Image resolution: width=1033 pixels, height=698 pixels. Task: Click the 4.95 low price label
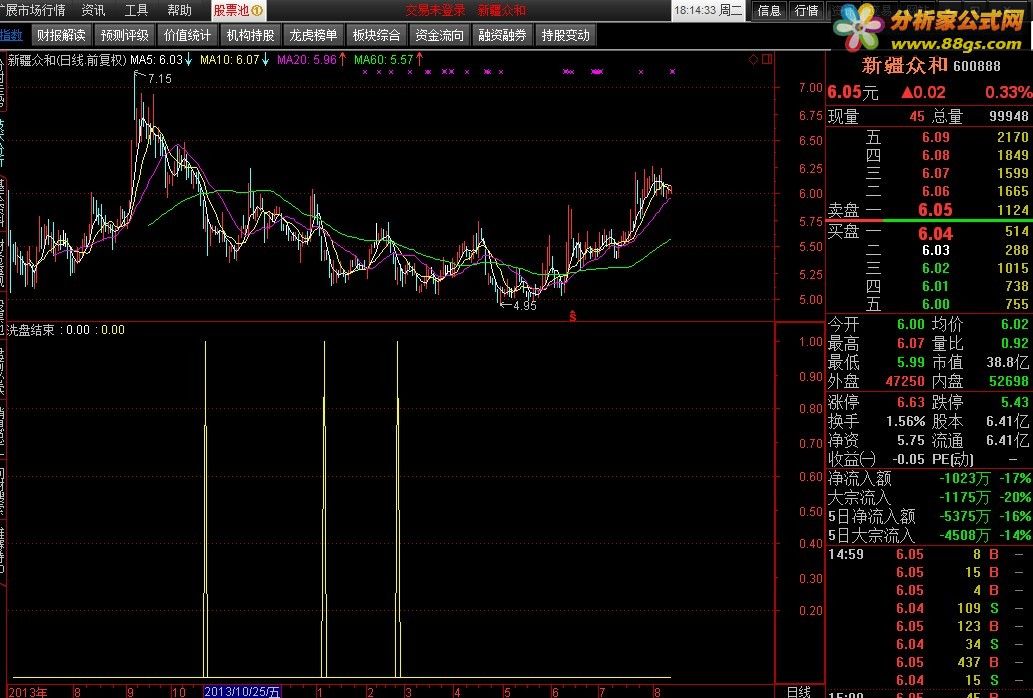pos(524,306)
